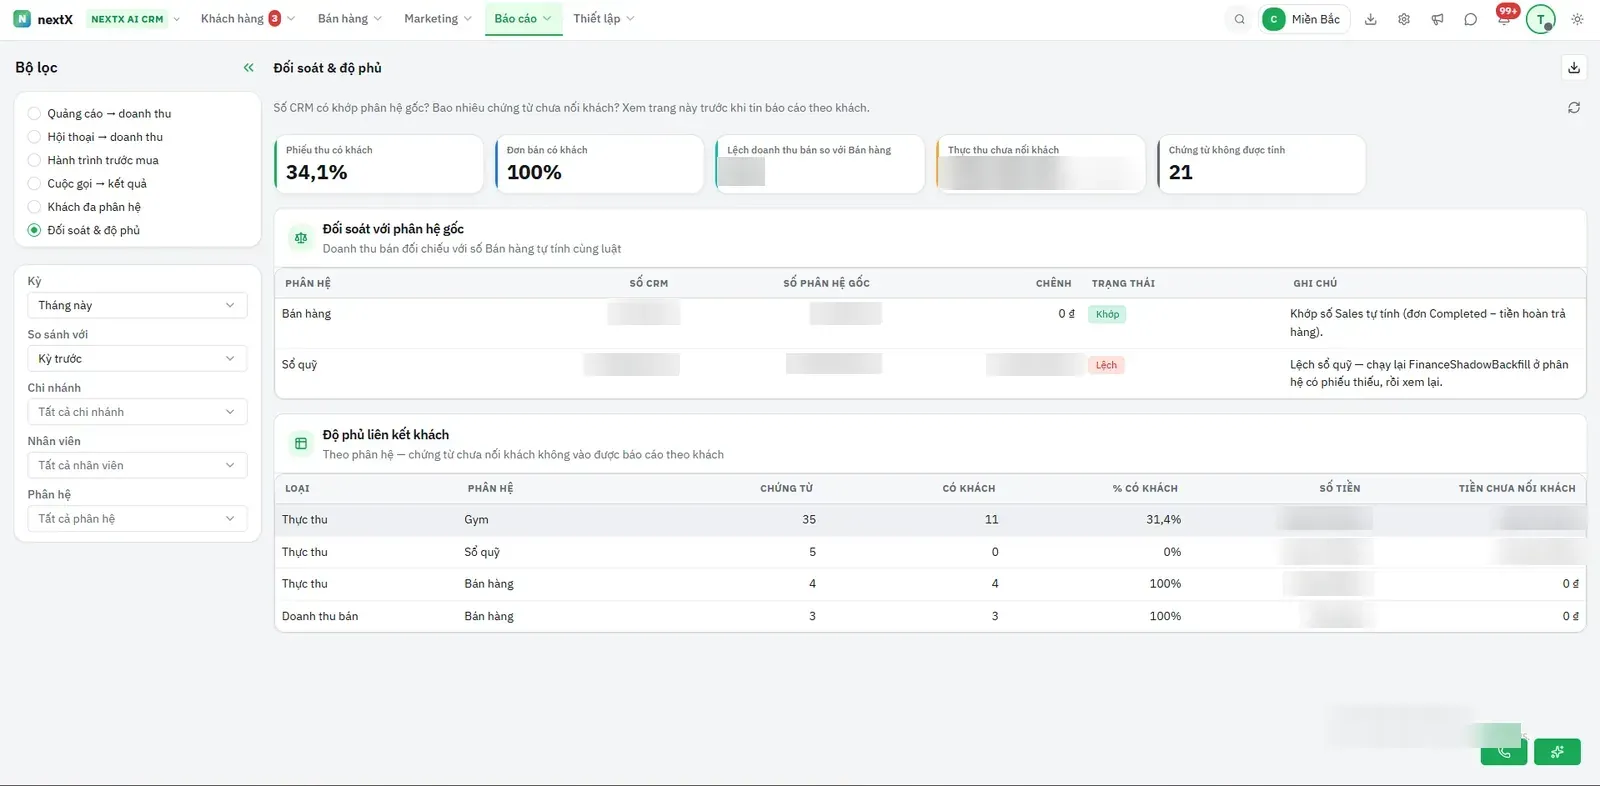Open the Báo cáo menu
1600x786 pixels.
(x=523, y=18)
